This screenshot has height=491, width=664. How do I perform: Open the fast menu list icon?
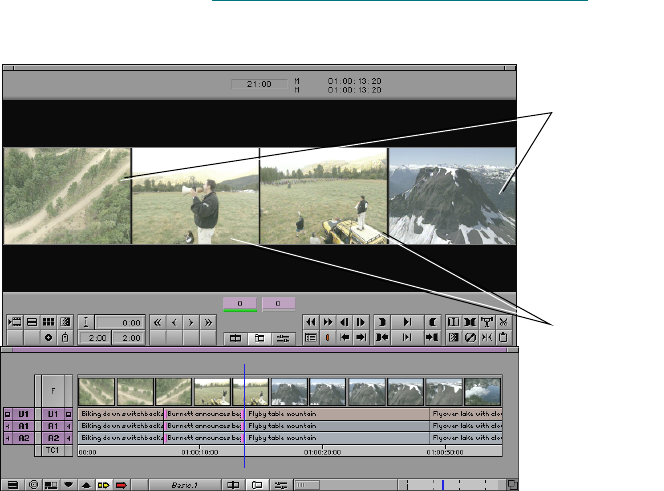(311, 338)
